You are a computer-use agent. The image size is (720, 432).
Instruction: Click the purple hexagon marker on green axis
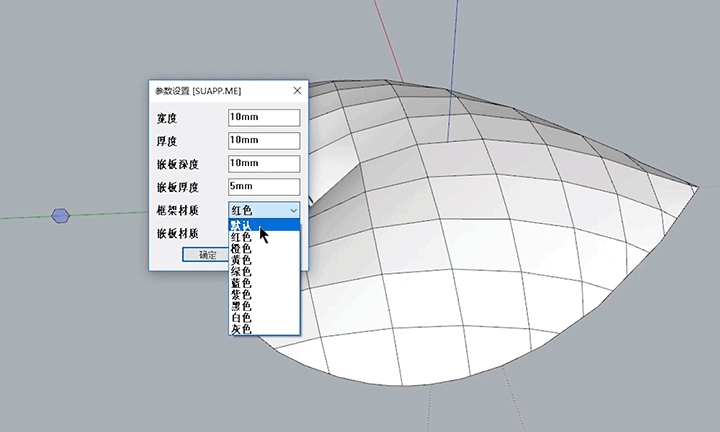[60, 216]
